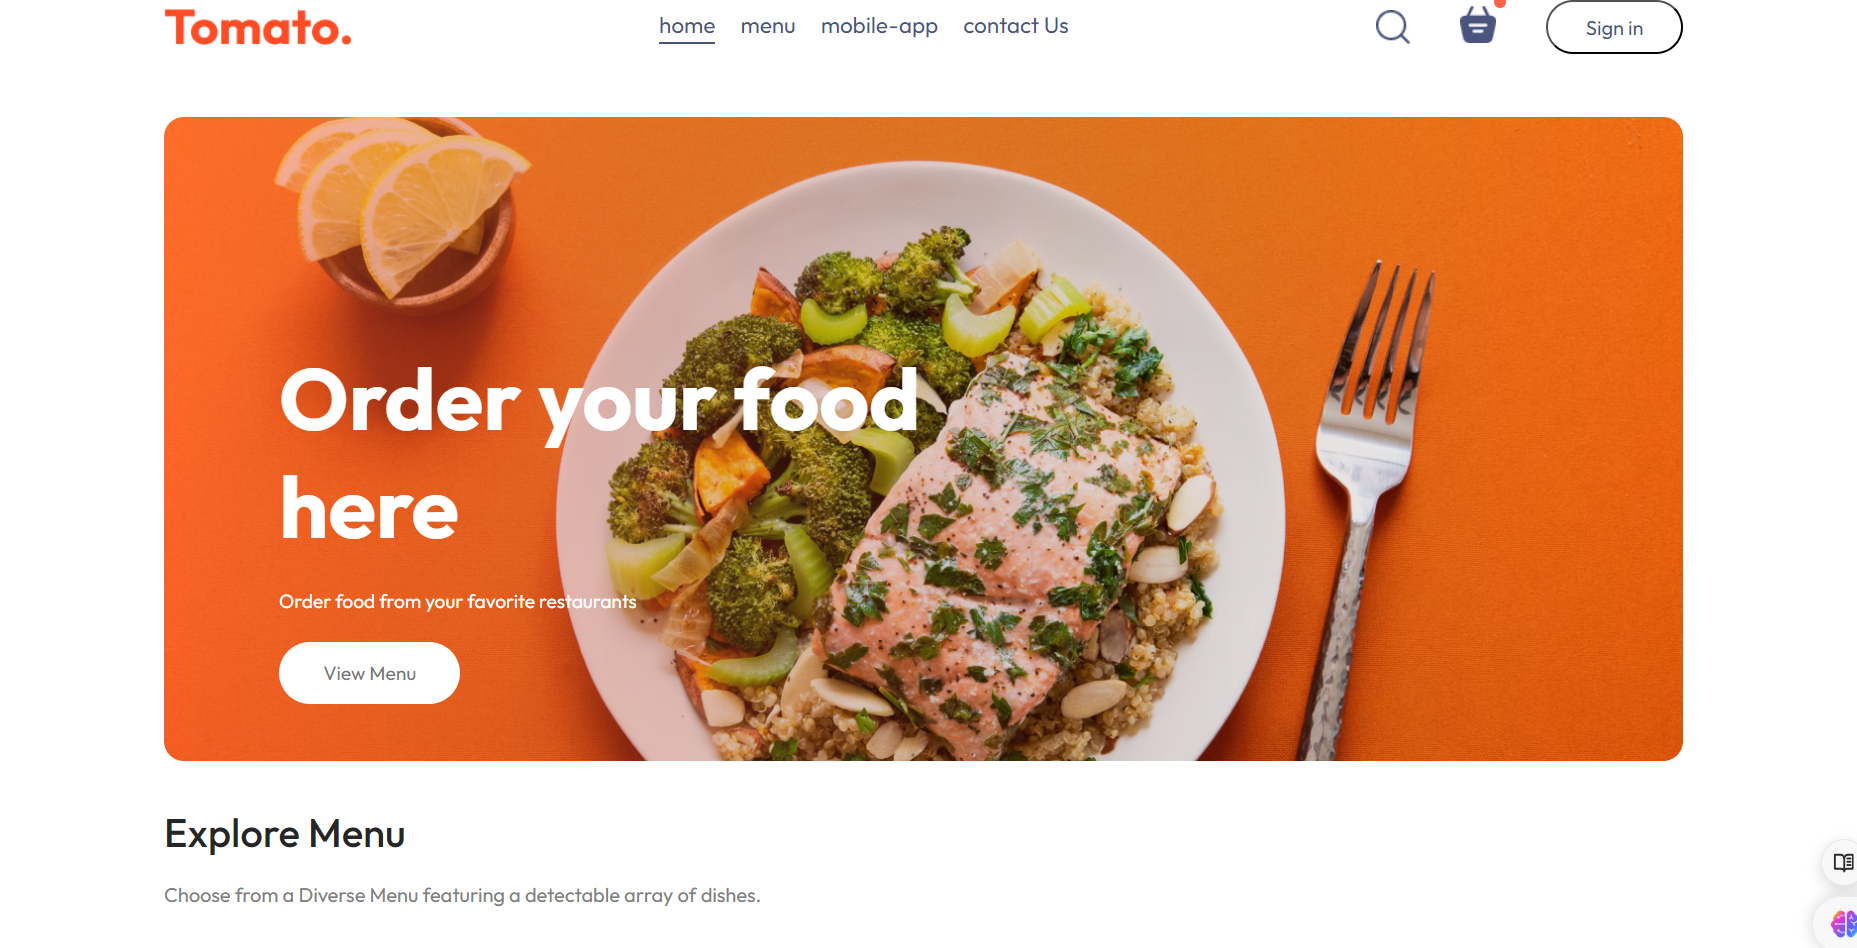This screenshot has height=948, width=1857.
Task: Click the "Choose from a Diverse Menu" description
Action: coord(462,895)
